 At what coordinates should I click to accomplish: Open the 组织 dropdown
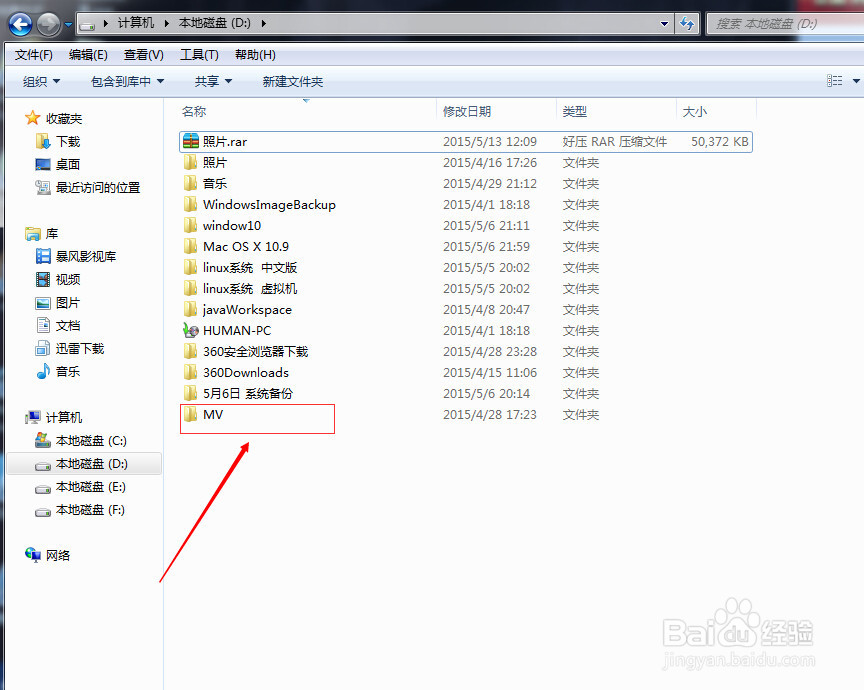coord(41,82)
